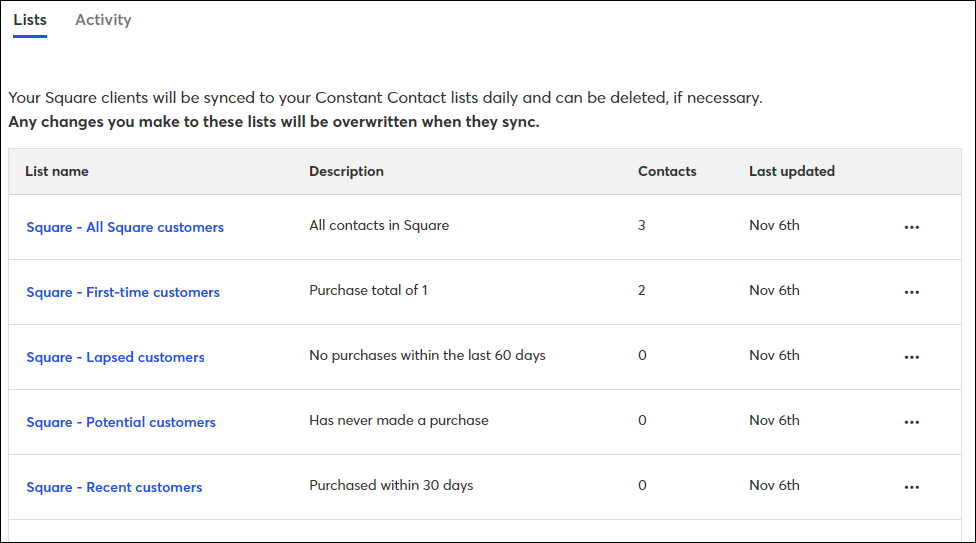Click contact count 0 for Potential customers
The width and height of the screenshot is (976, 543).
642,420
